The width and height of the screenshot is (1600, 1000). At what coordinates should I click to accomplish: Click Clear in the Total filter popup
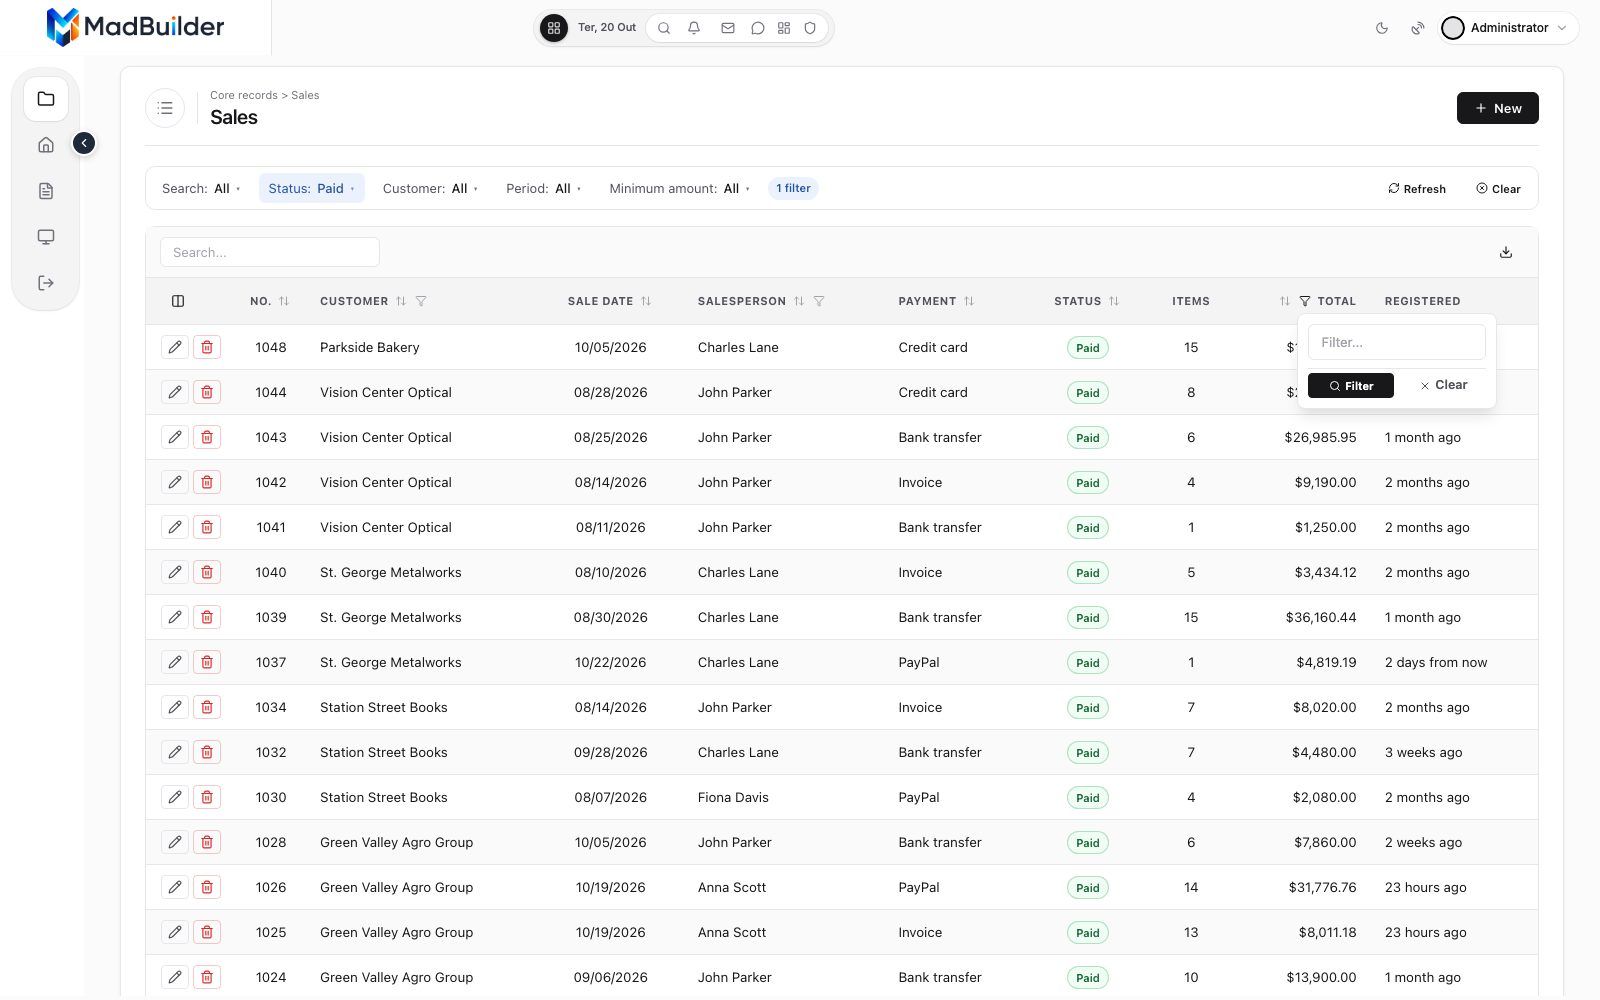coord(1444,385)
